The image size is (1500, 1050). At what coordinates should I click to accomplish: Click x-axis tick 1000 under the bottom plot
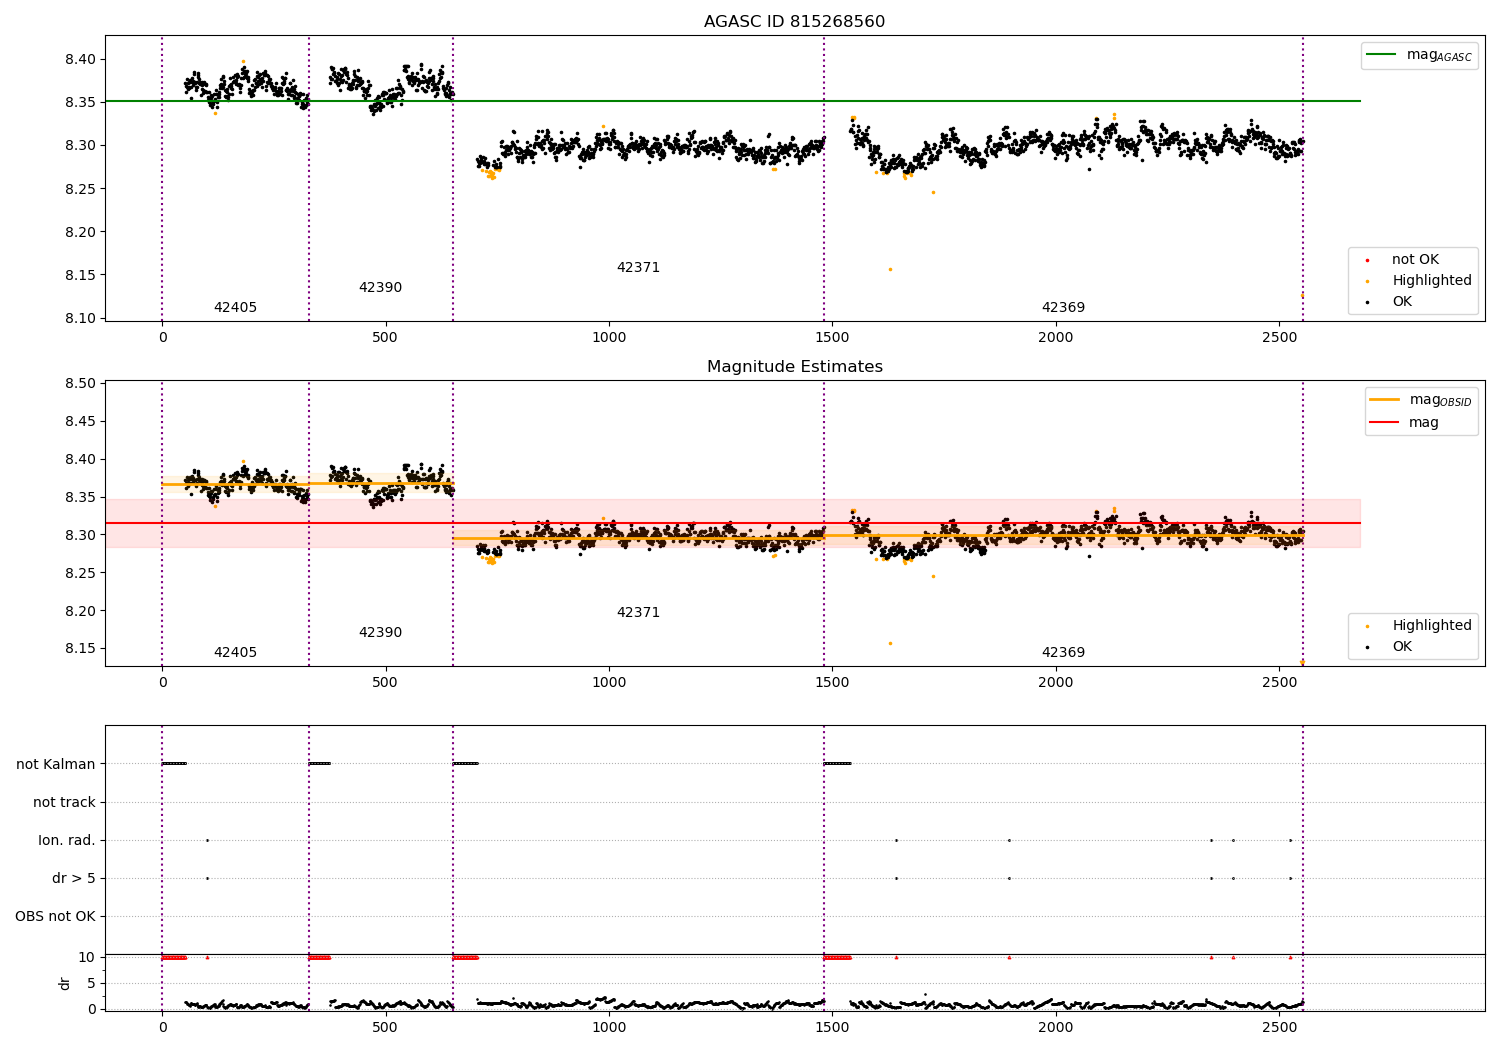[x=609, y=1027]
